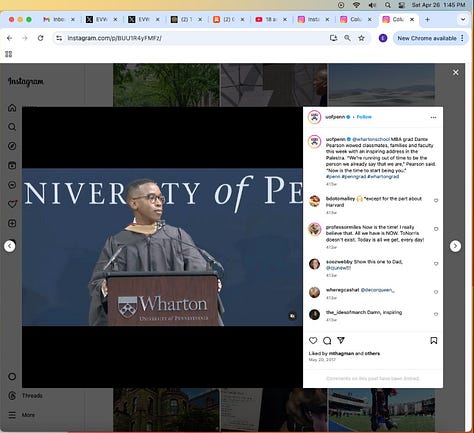Like the_idesofmarch's comment
The height and width of the screenshot is (433, 474).
tap(436, 314)
